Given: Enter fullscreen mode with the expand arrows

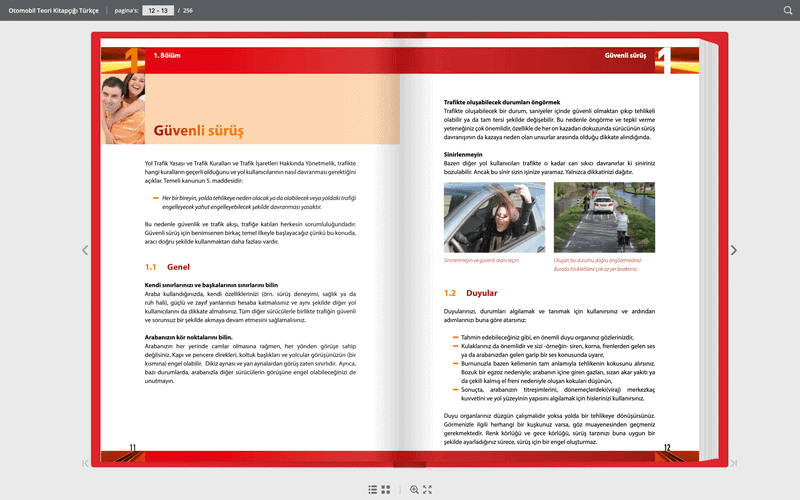Looking at the screenshot, I should click(x=428, y=489).
